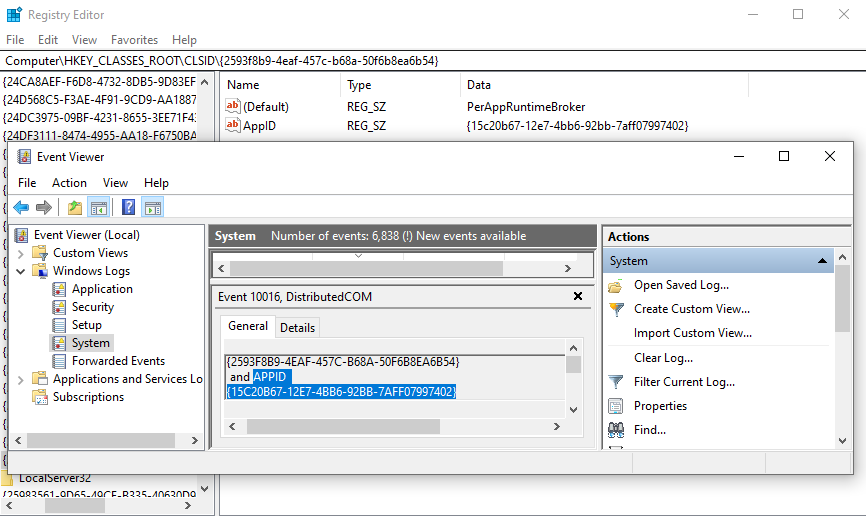This screenshot has height=516, width=866.
Task: Close the Event 10016 preview pane
Action: tap(578, 296)
